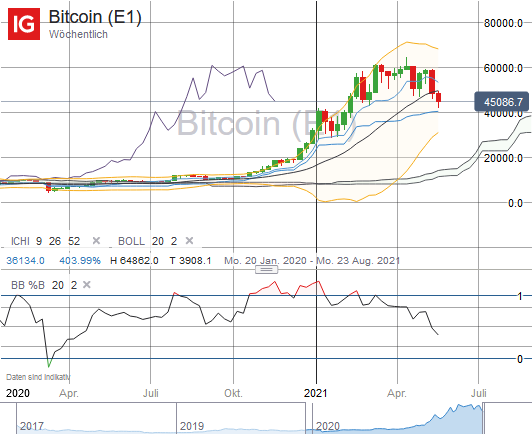
Task: Select the Wöchentlich timeframe label
Action: pyautogui.click(x=78, y=34)
